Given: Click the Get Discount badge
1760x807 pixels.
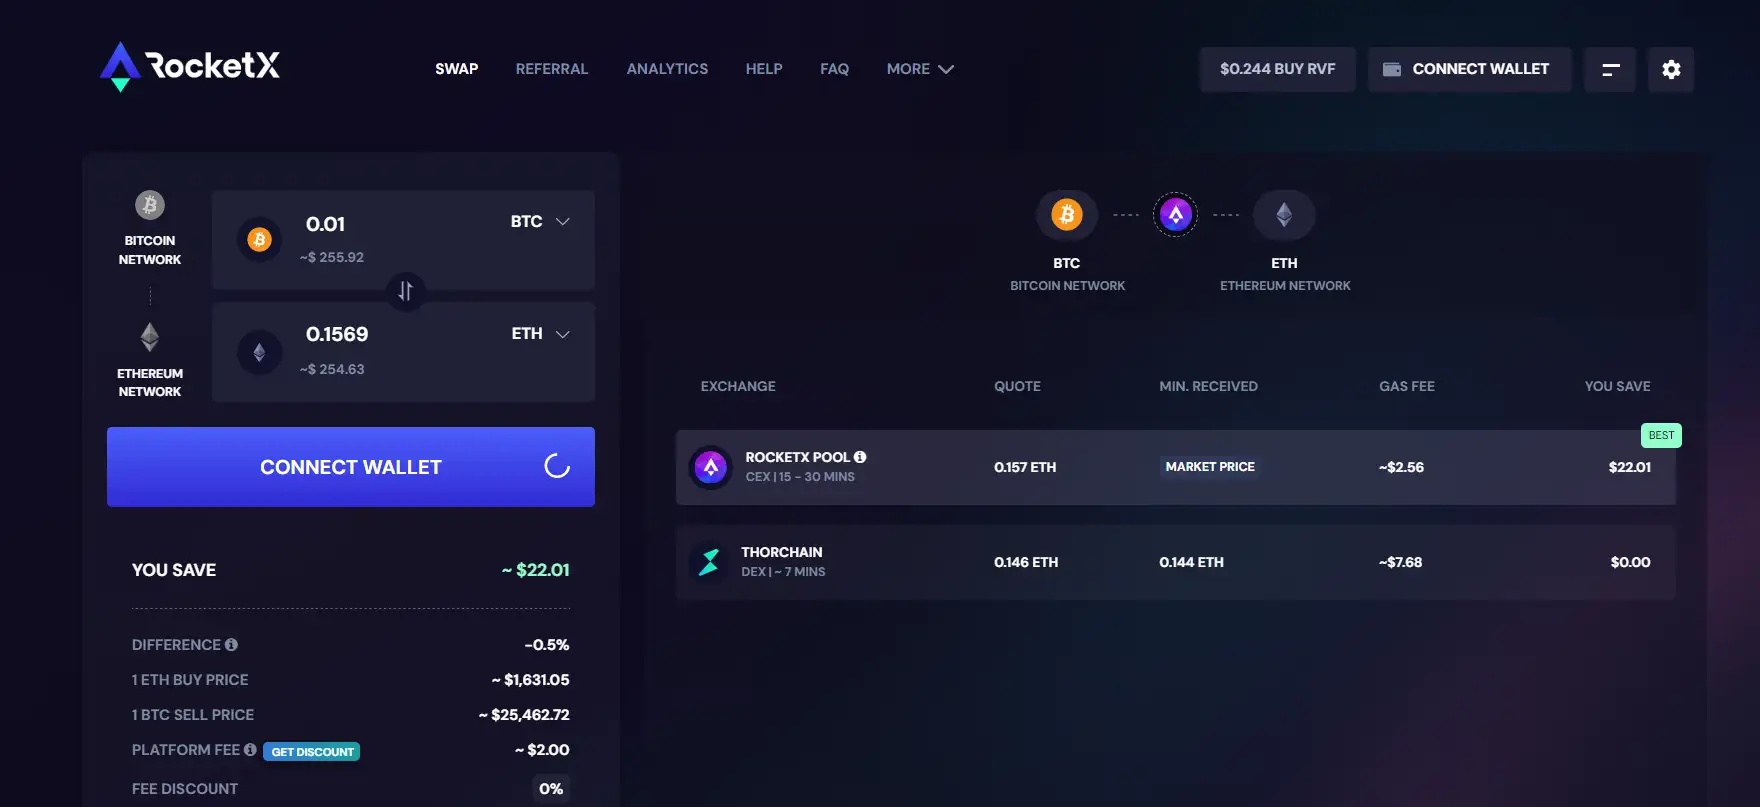Looking at the screenshot, I should click(x=312, y=752).
